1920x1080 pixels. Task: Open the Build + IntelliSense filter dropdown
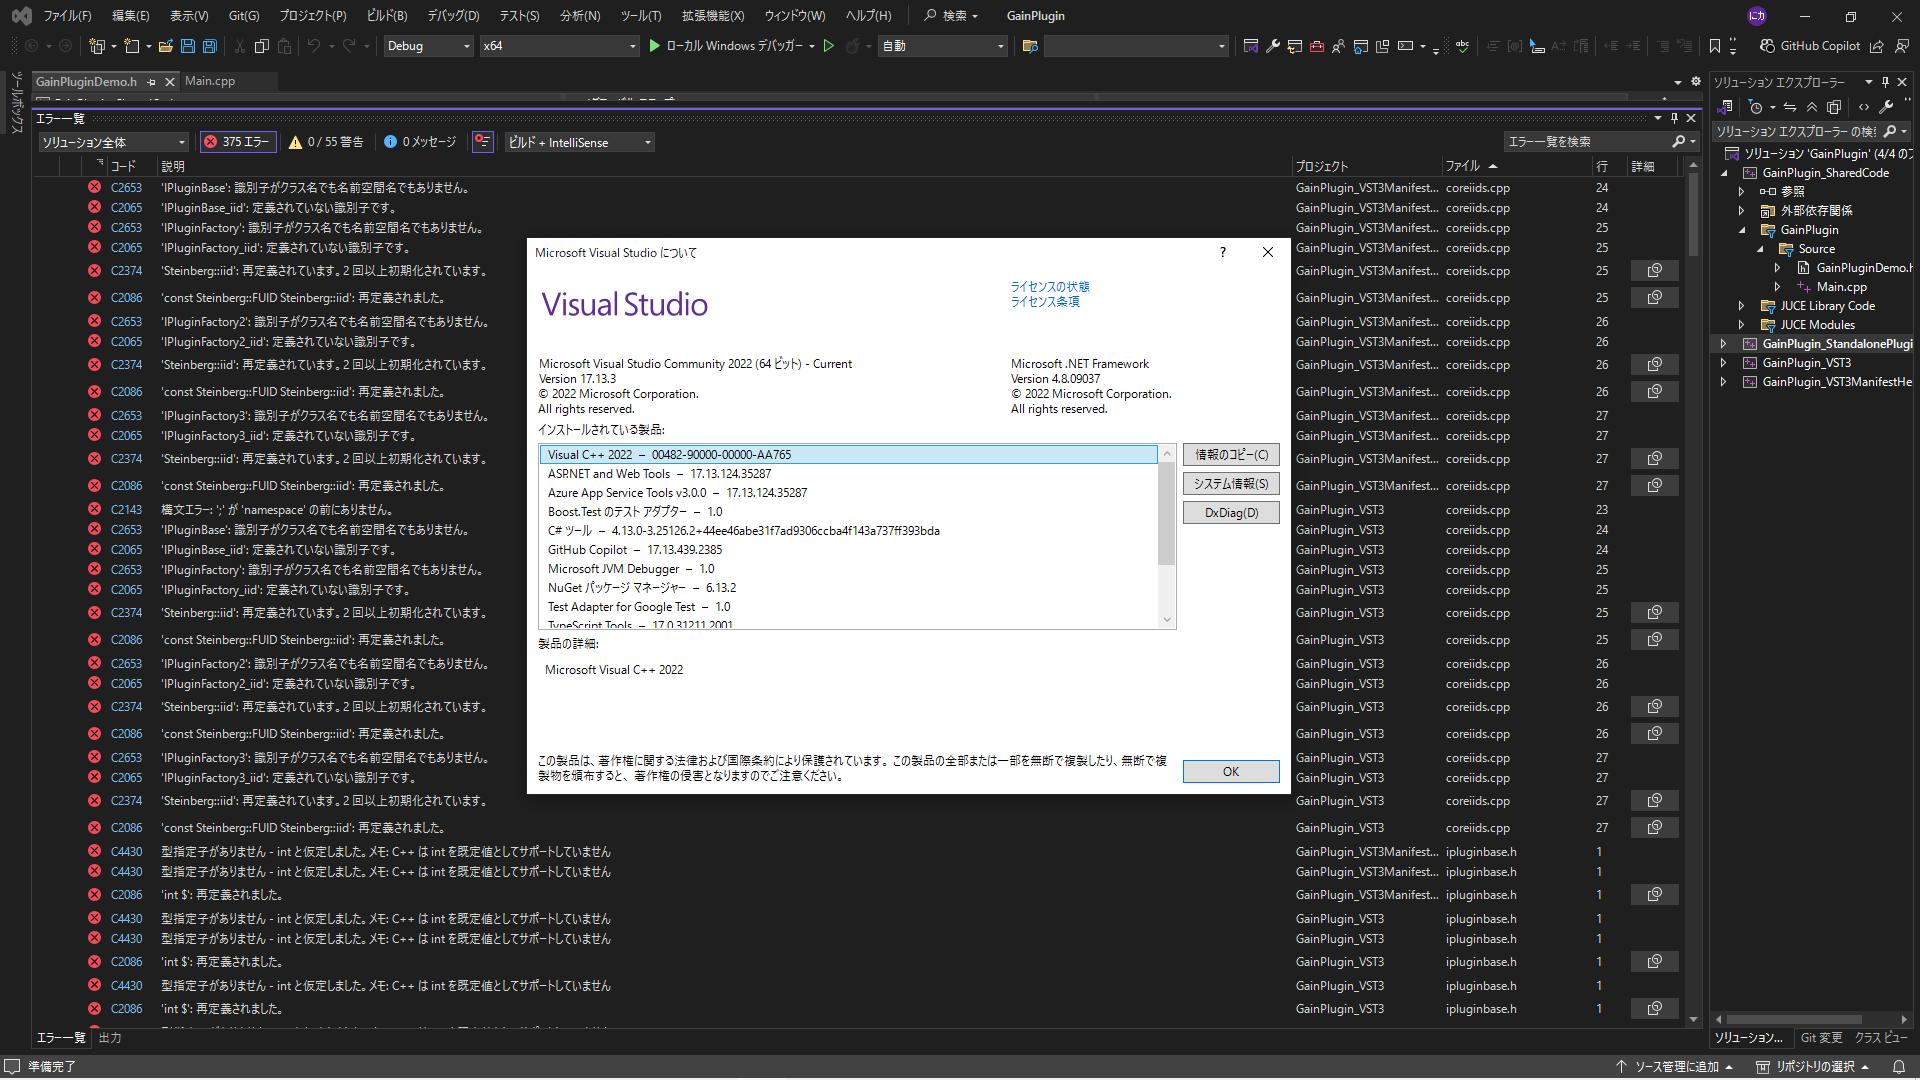(x=579, y=142)
